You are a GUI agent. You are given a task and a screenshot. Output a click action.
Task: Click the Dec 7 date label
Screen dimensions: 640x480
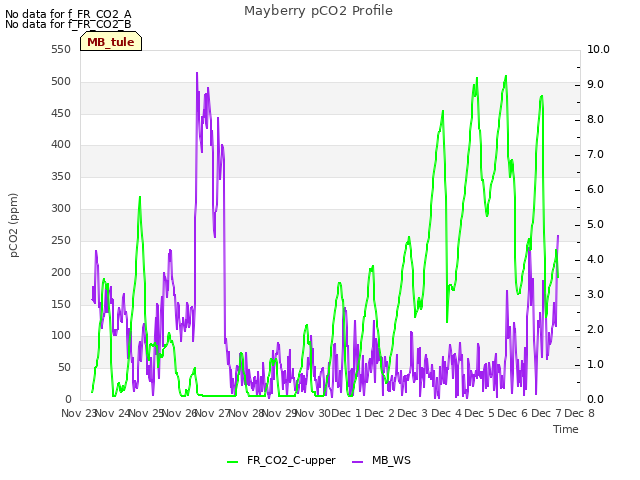(547, 413)
